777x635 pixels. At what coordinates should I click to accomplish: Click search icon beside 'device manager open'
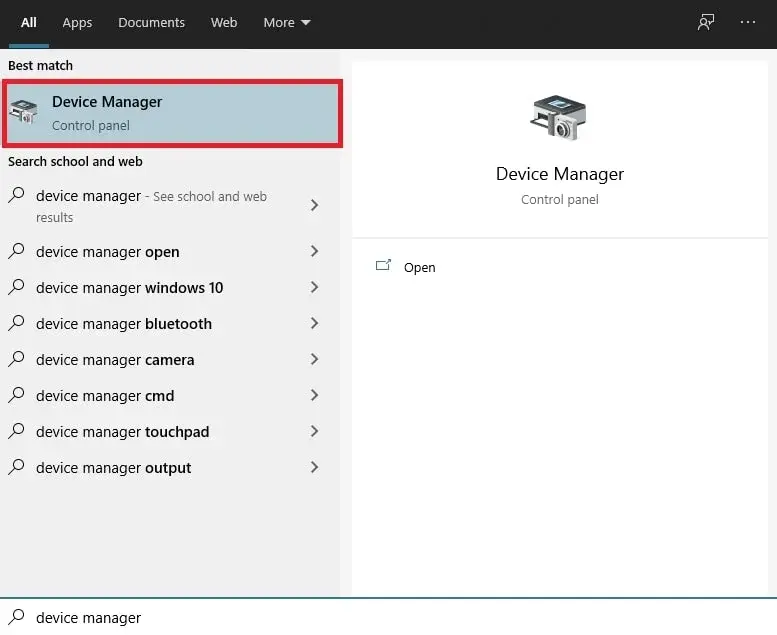pos(16,251)
